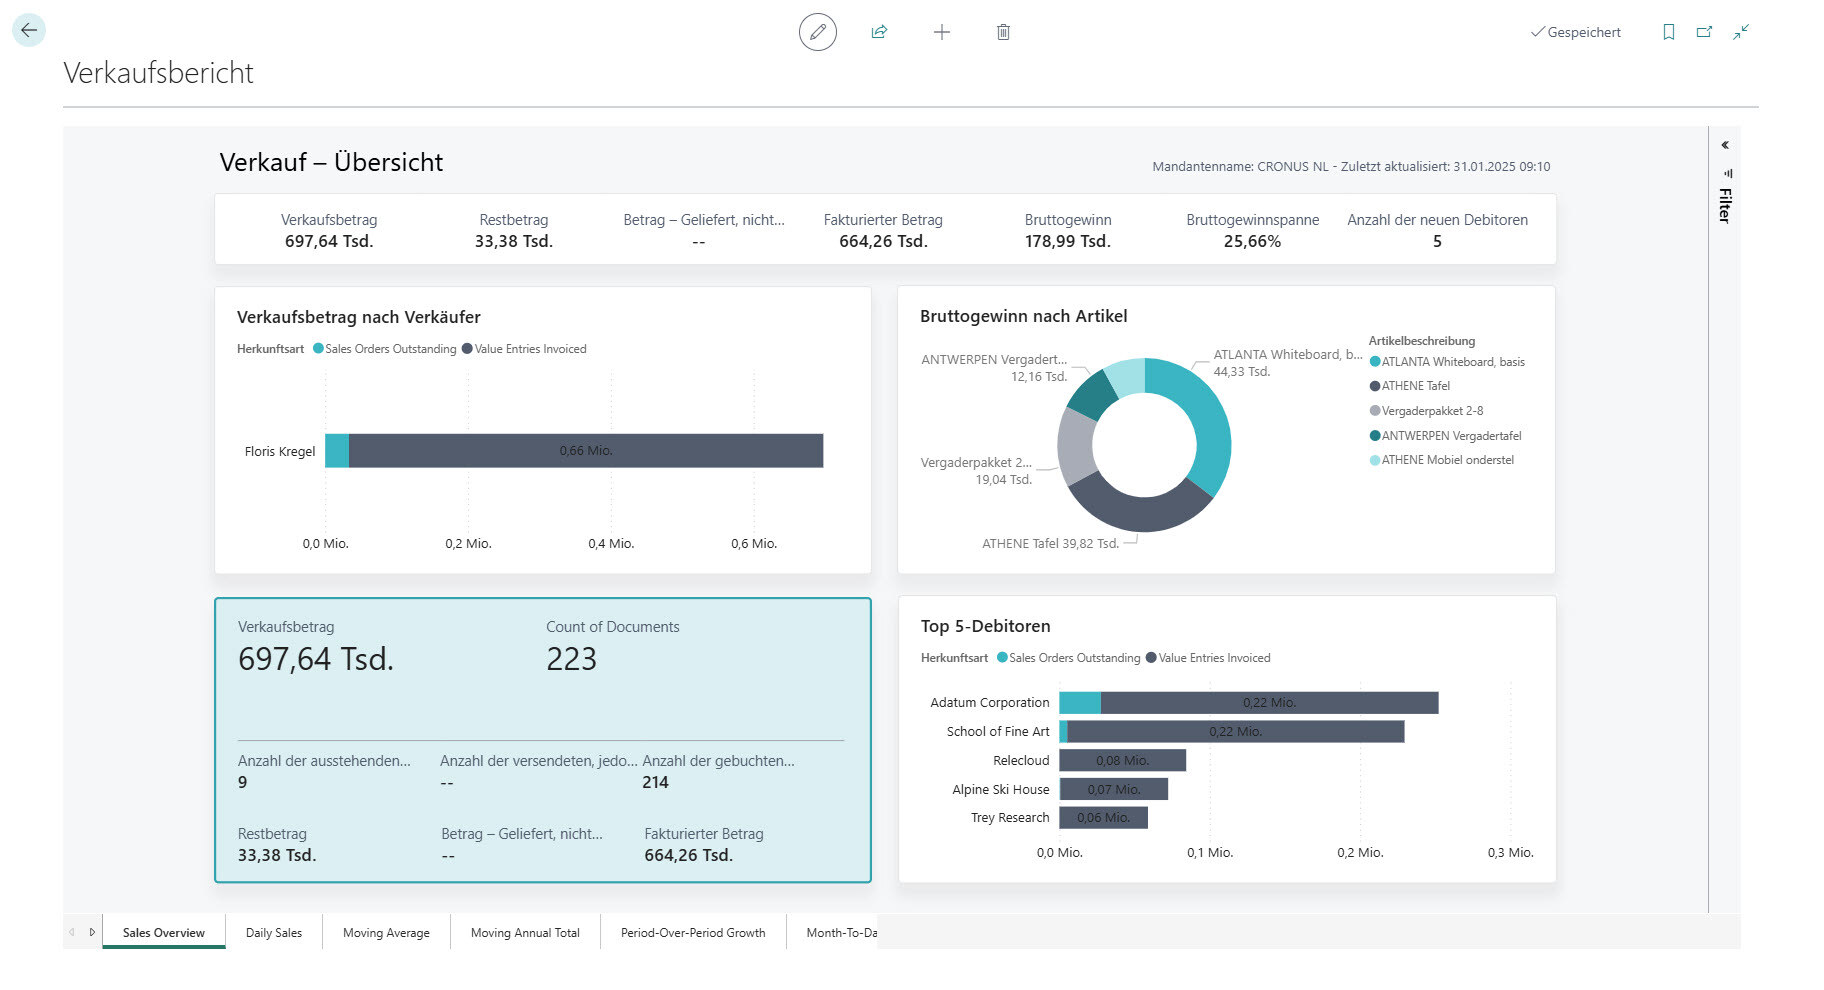Click Adatum Corporation invoiced bar
1824x990 pixels.
pos(1269,703)
